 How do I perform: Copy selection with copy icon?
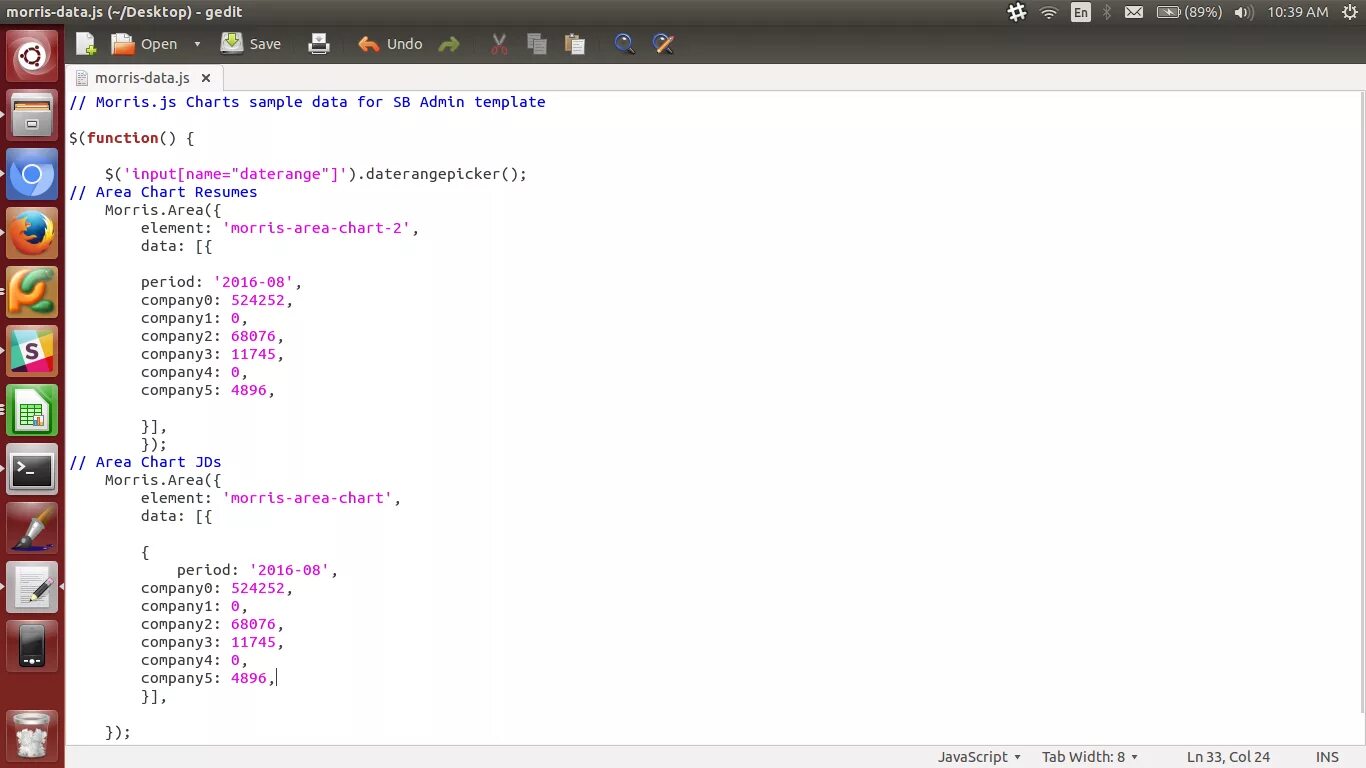pos(537,44)
